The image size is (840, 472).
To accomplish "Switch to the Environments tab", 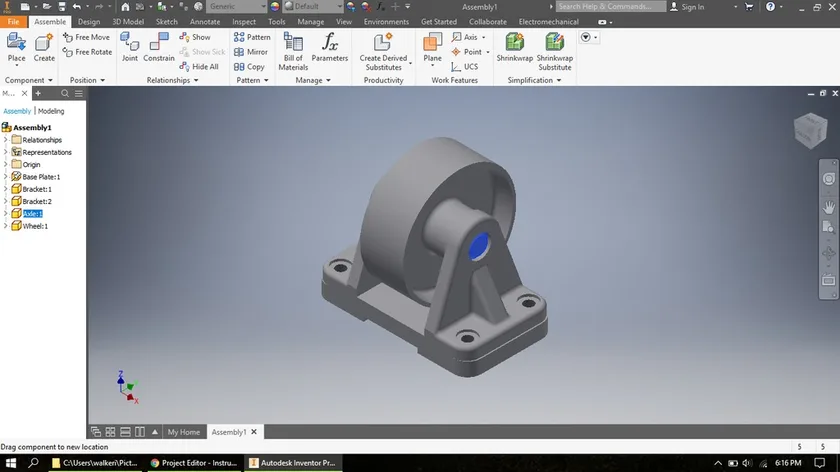I will click(386, 21).
